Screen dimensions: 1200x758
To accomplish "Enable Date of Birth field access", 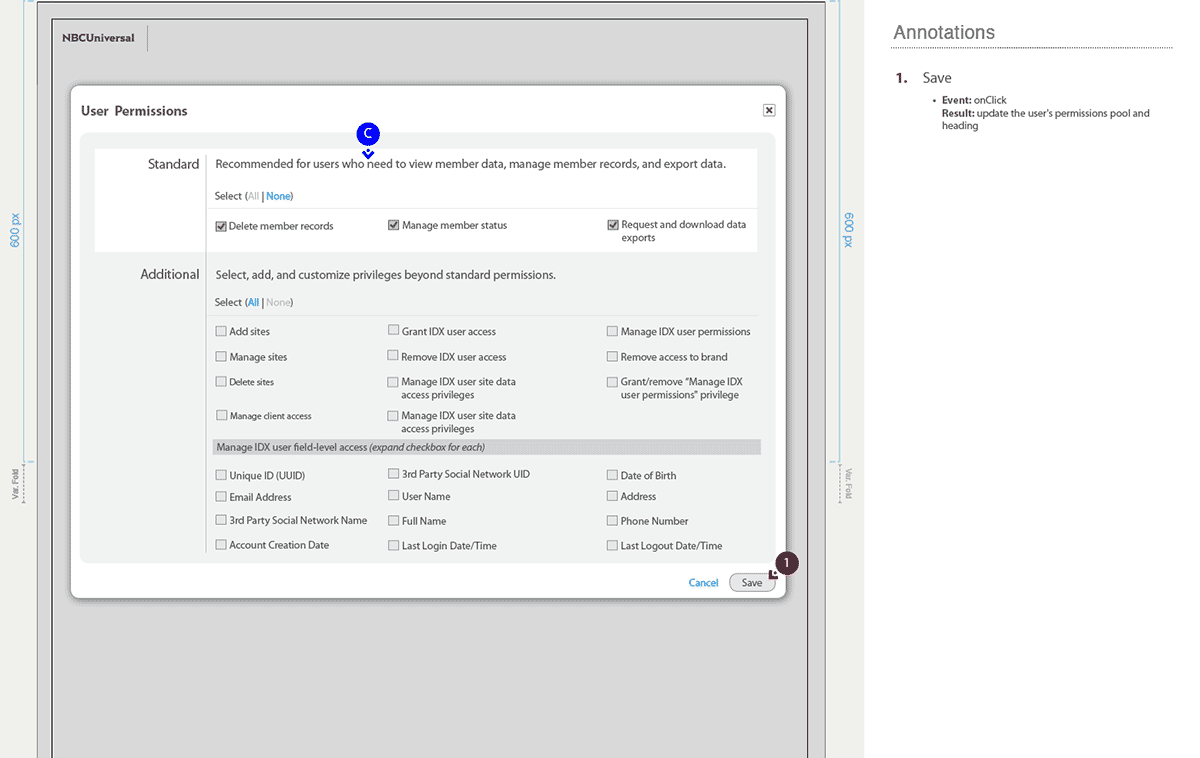I will 613,475.
